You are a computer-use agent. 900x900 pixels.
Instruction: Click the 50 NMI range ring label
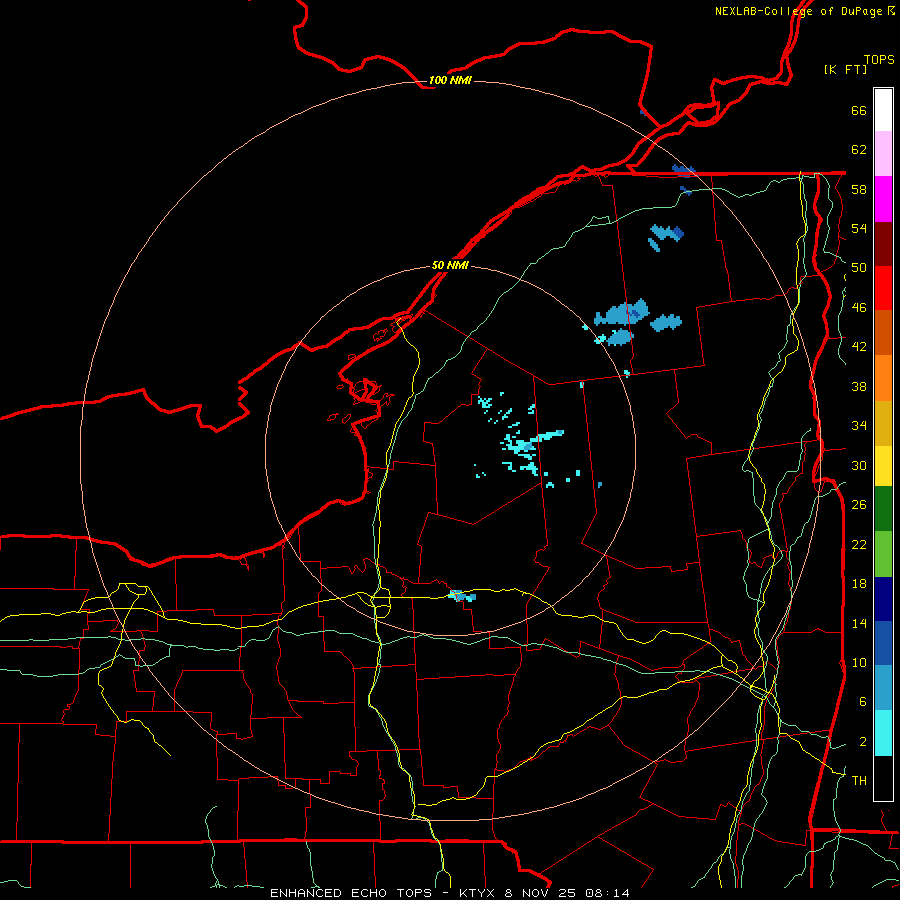[x=450, y=265]
